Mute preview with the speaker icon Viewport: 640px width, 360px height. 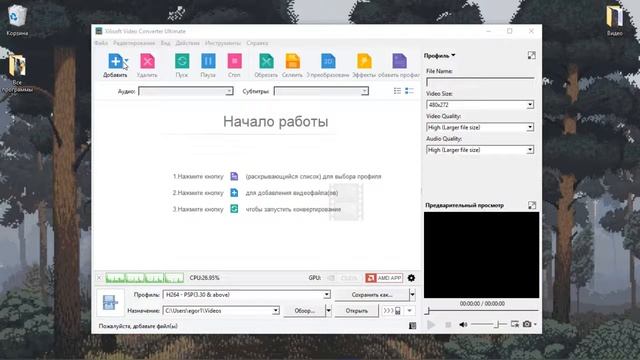point(463,324)
